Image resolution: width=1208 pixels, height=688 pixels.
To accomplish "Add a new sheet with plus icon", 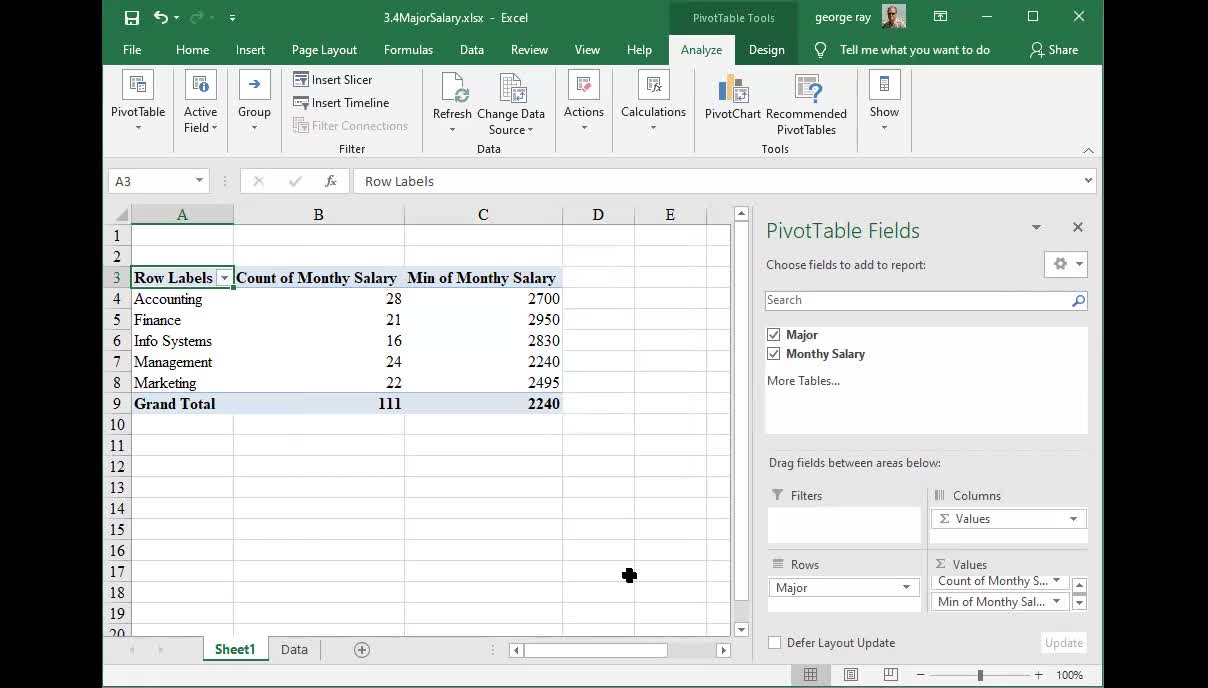I will pyautogui.click(x=362, y=650).
